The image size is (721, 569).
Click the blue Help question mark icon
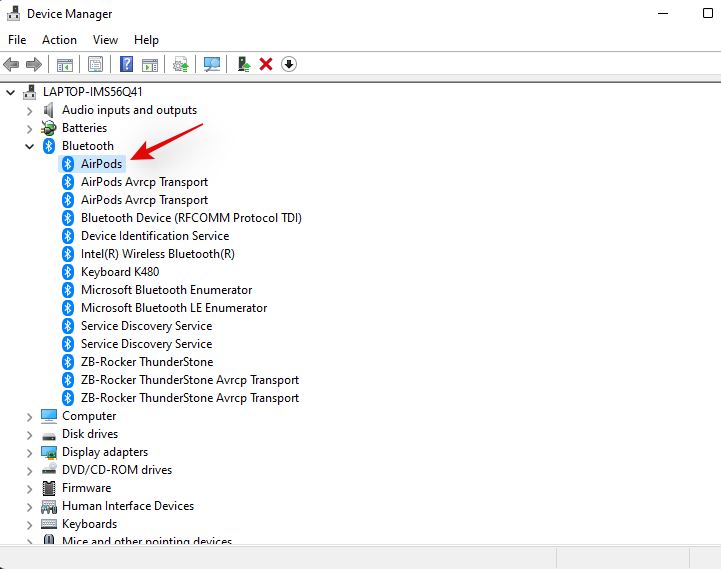[x=127, y=64]
